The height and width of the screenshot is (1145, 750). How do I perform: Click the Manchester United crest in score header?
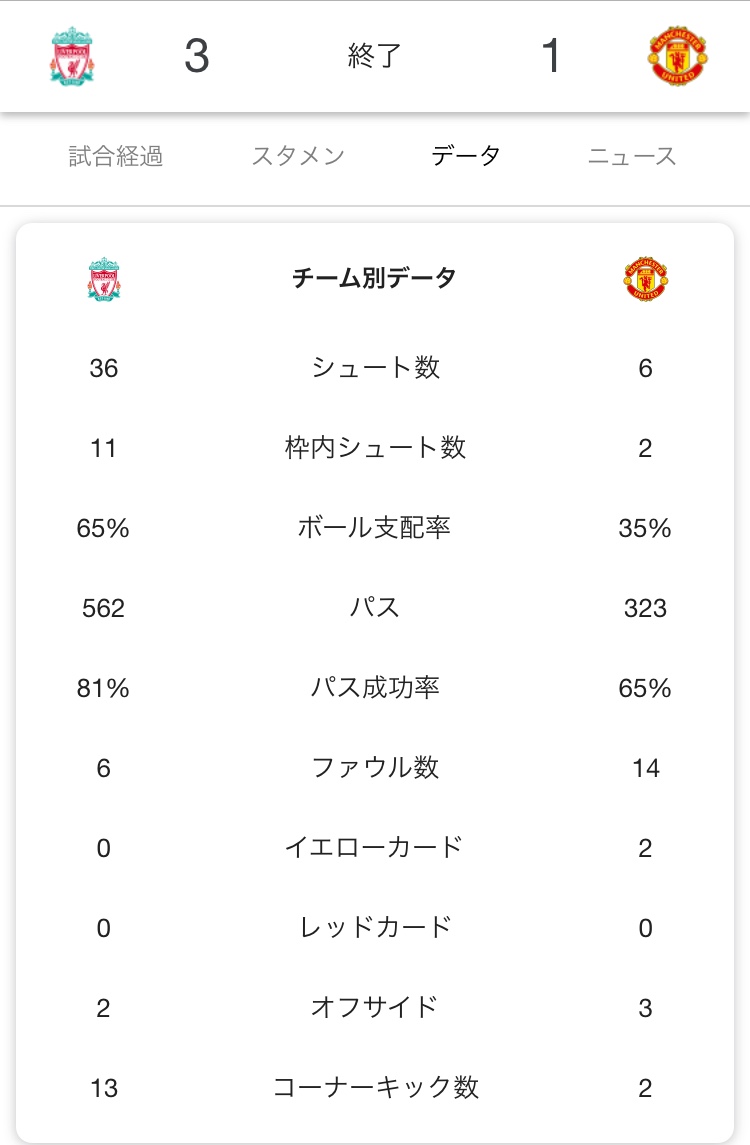pyautogui.click(x=678, y=56)
